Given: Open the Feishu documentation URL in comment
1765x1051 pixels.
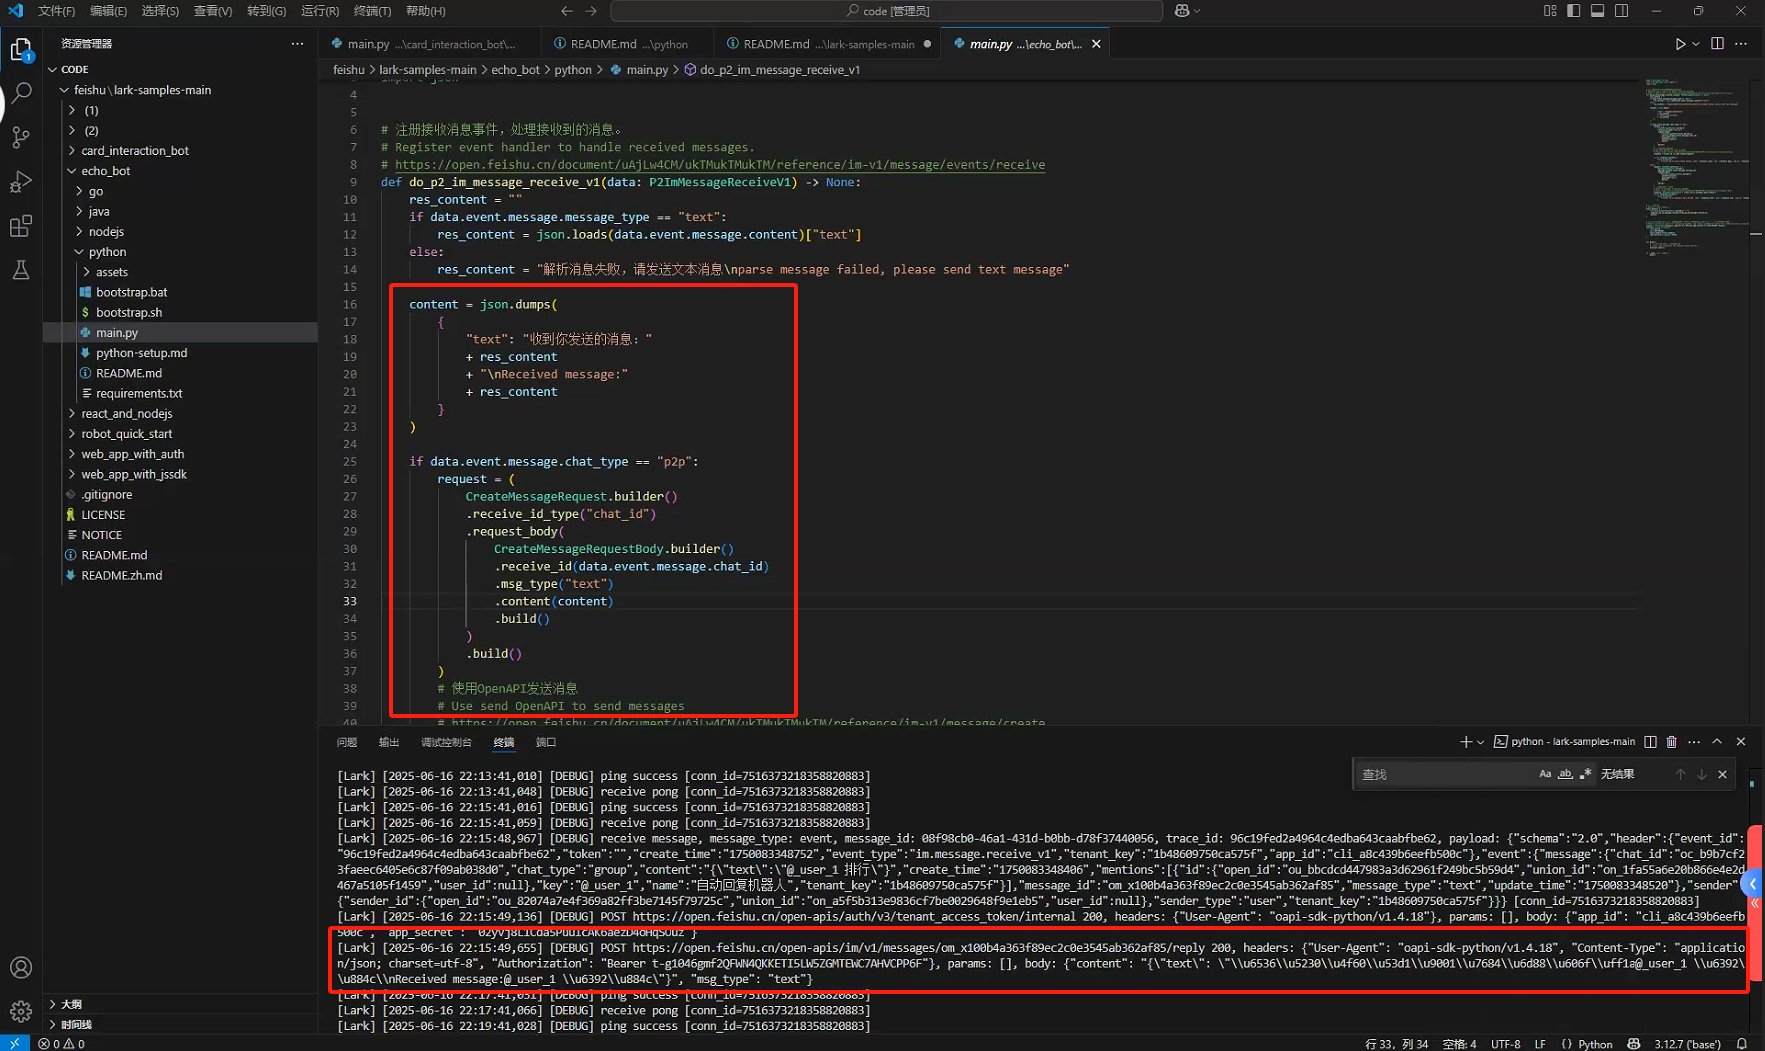Looking at the screenshot, I should (719, 165).
